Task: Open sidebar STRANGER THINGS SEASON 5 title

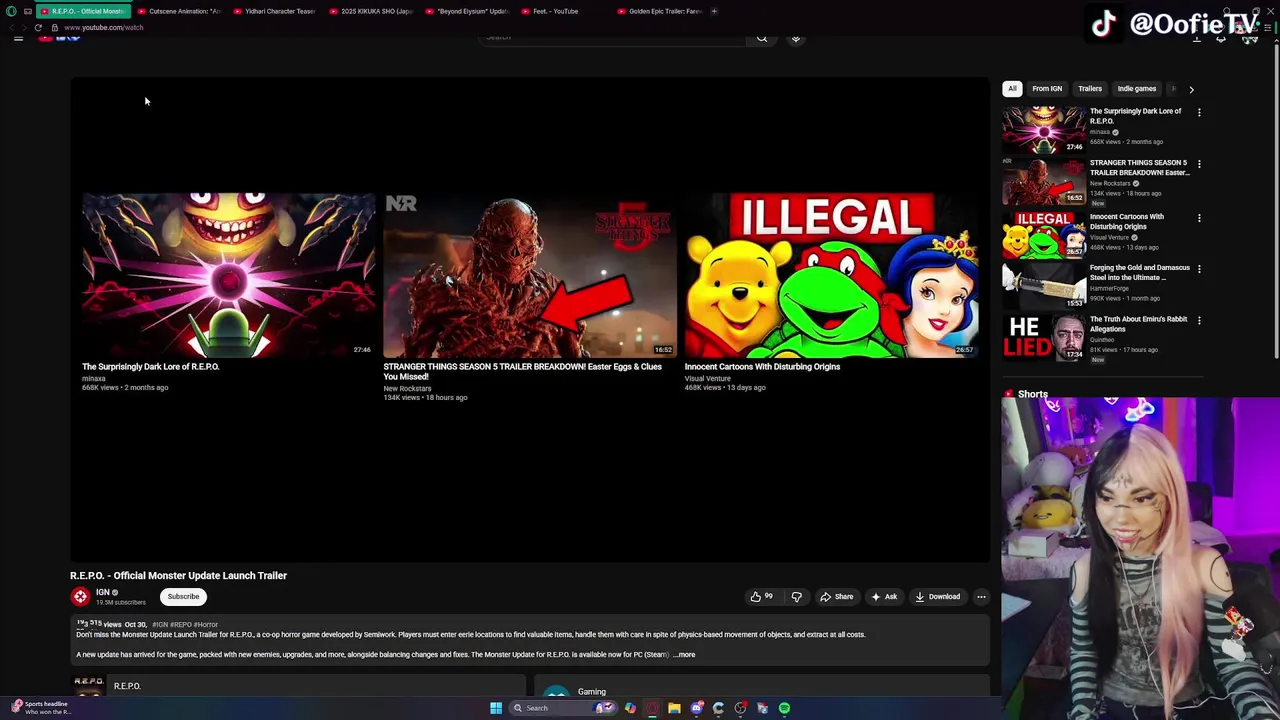Action: pos(1139,168)
